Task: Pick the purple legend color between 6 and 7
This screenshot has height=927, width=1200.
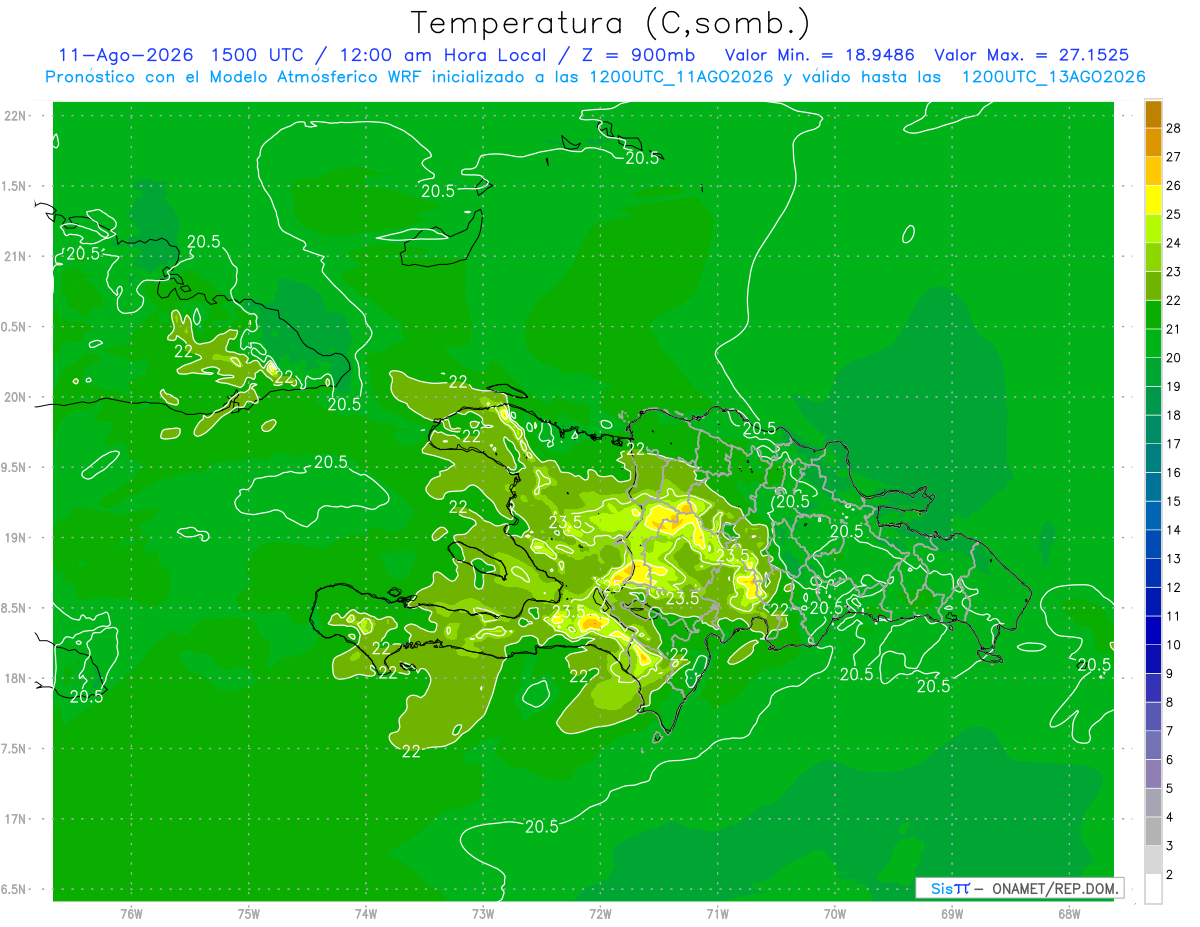Action: [x=1153, y=745]
